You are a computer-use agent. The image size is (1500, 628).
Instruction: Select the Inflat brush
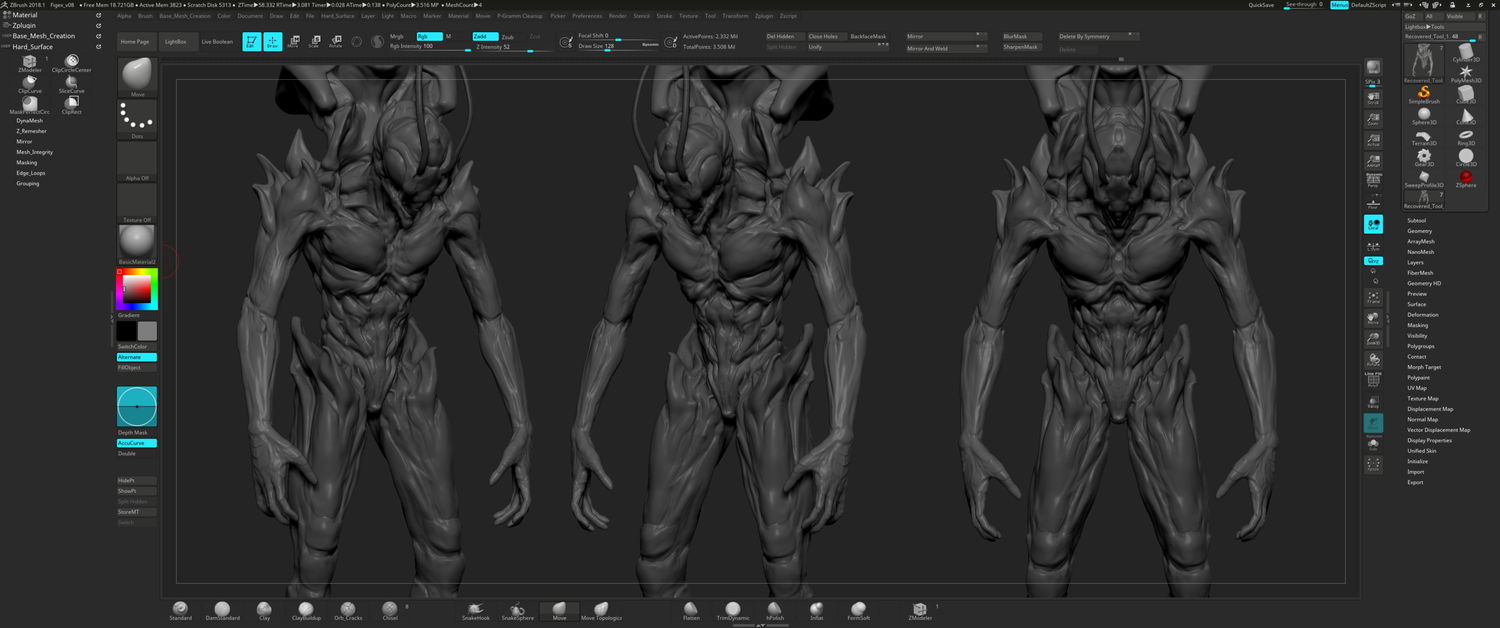(x=817, y=610)
